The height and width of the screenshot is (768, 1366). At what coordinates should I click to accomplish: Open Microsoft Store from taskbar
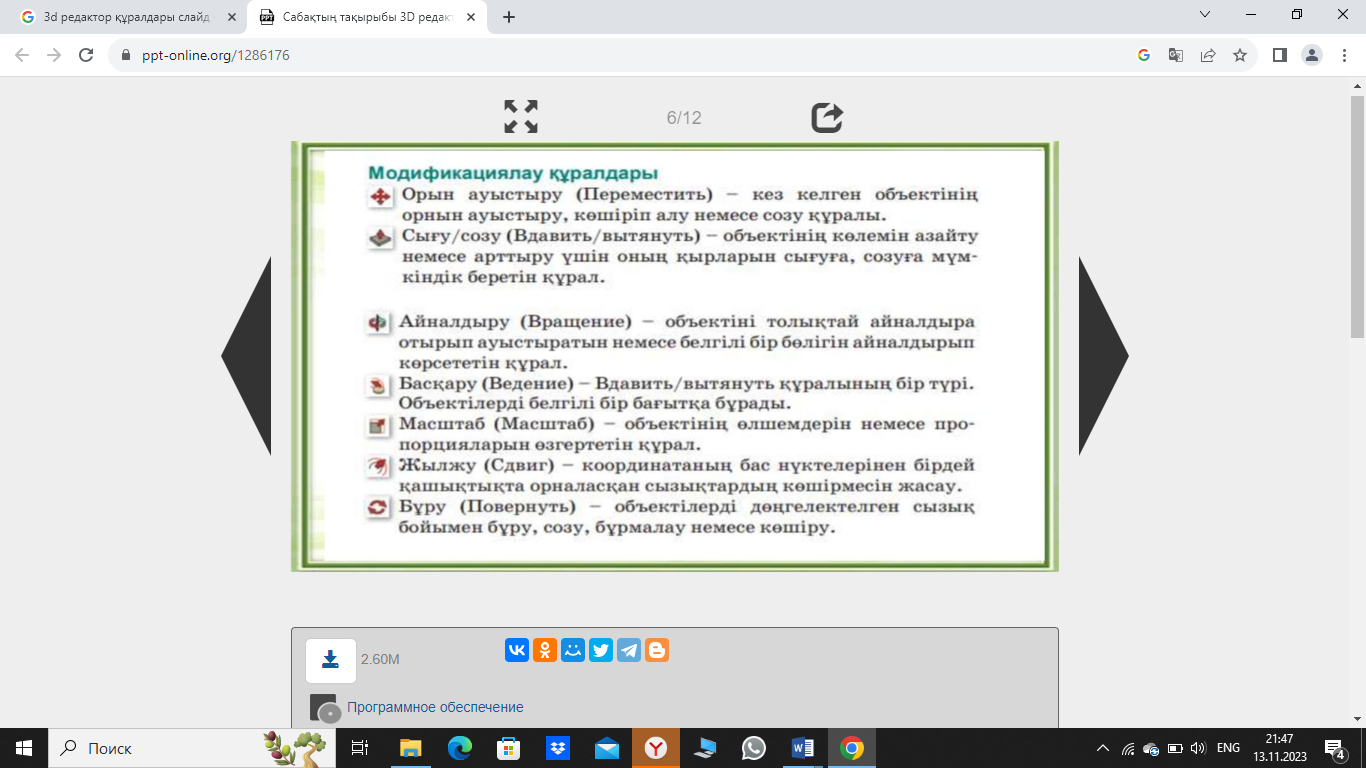click(508, 748)
